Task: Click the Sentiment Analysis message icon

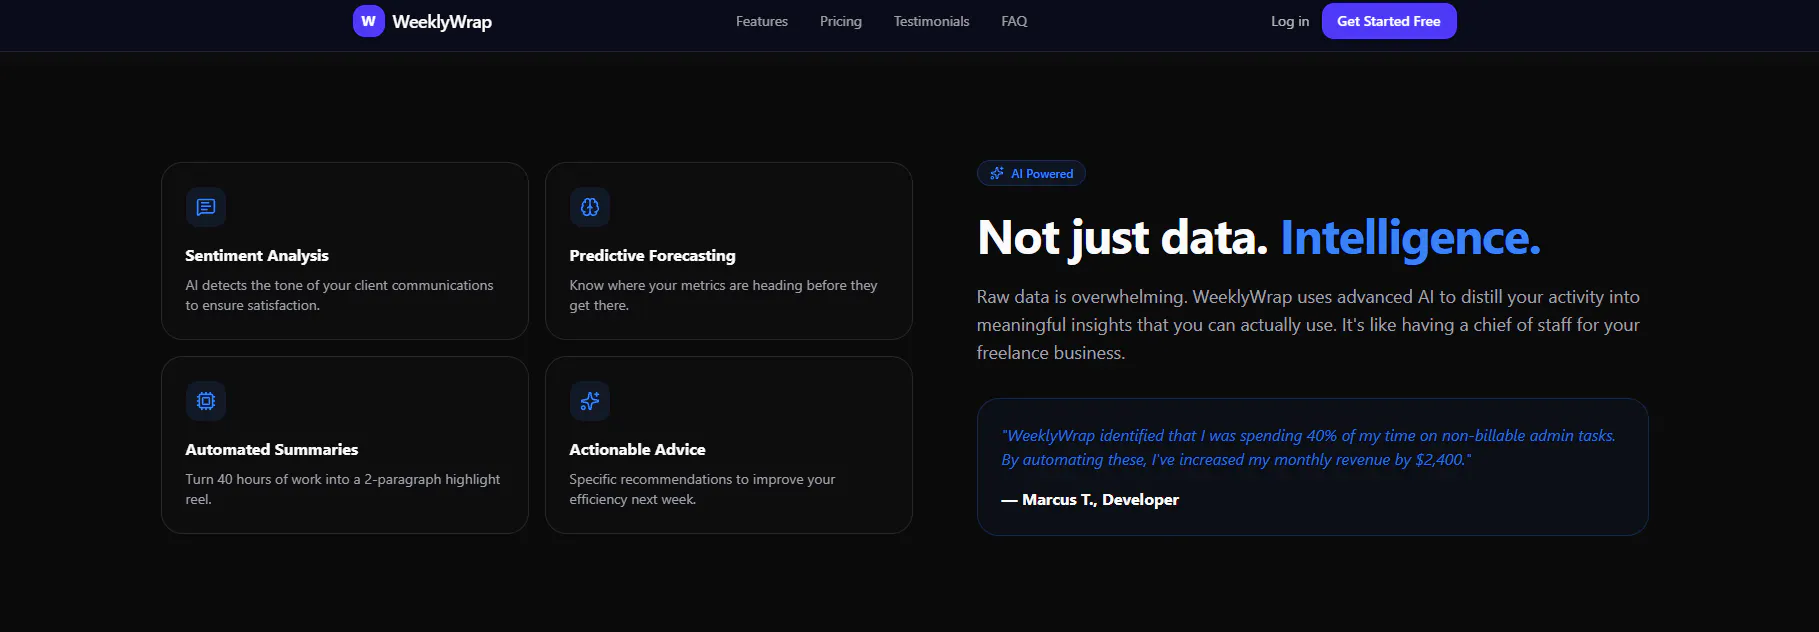Action: 206,207
